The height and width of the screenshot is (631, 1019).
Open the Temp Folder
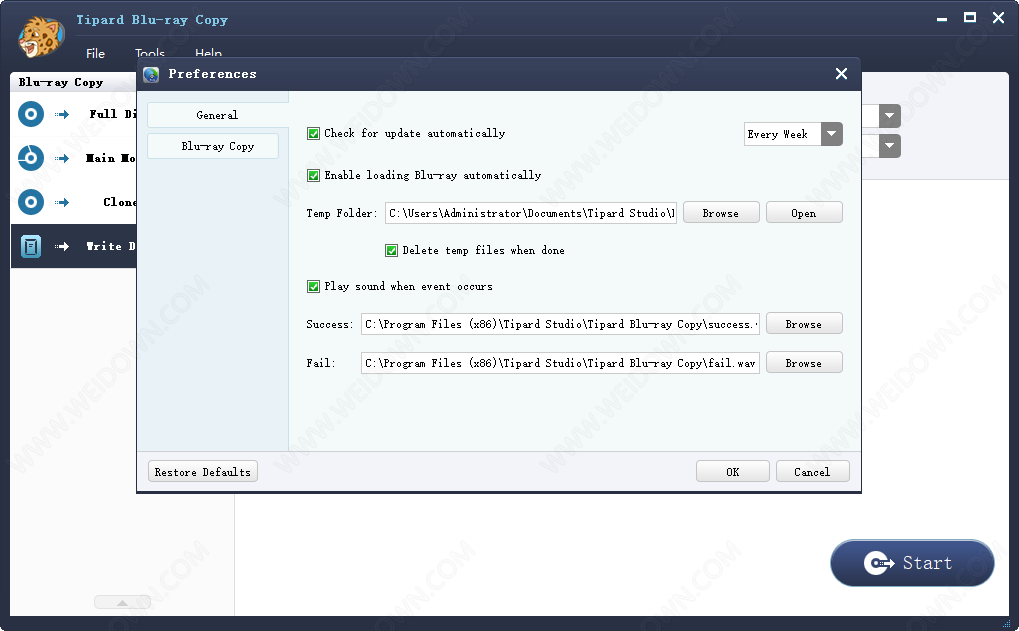point(804,213)
